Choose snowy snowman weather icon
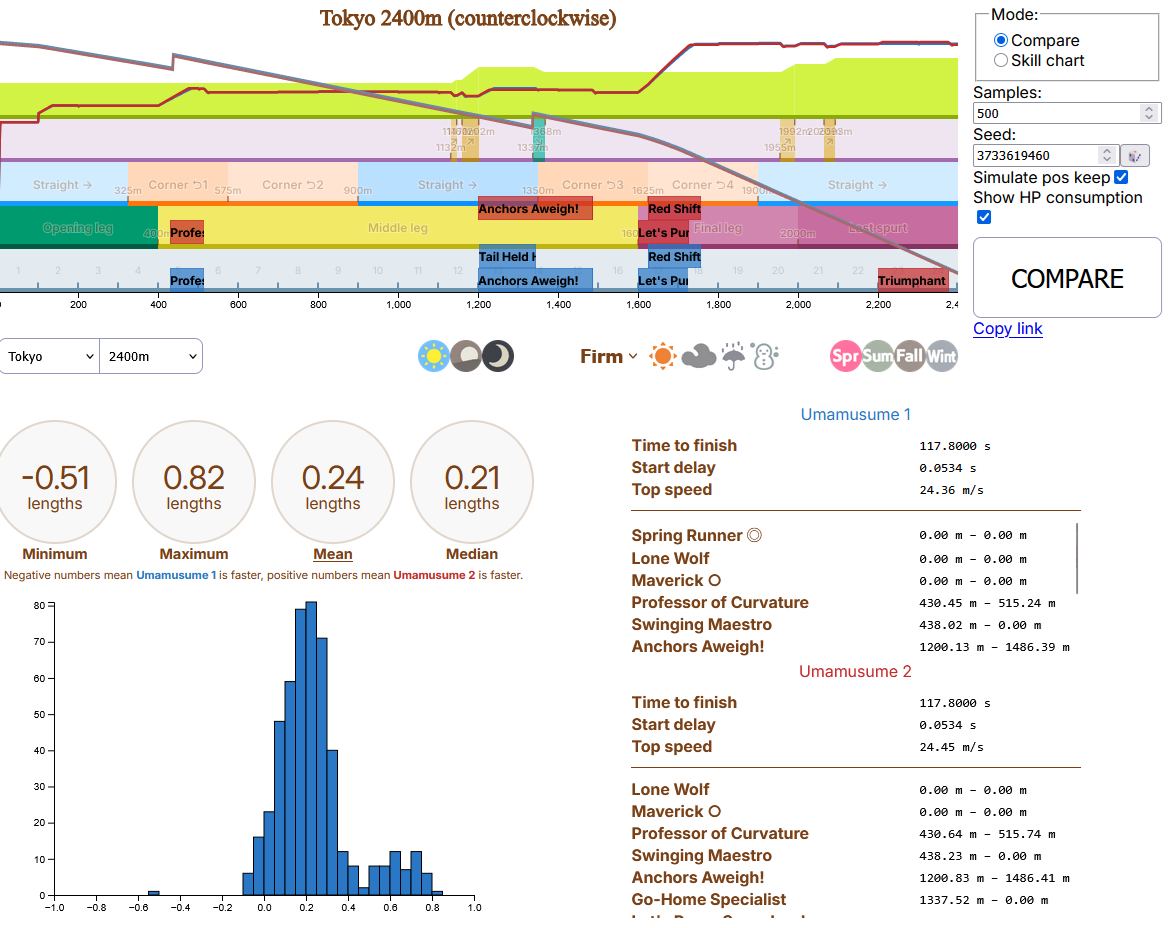This screenshot has height=928, width=1169. pyautogui.click(x=765, y=356)
